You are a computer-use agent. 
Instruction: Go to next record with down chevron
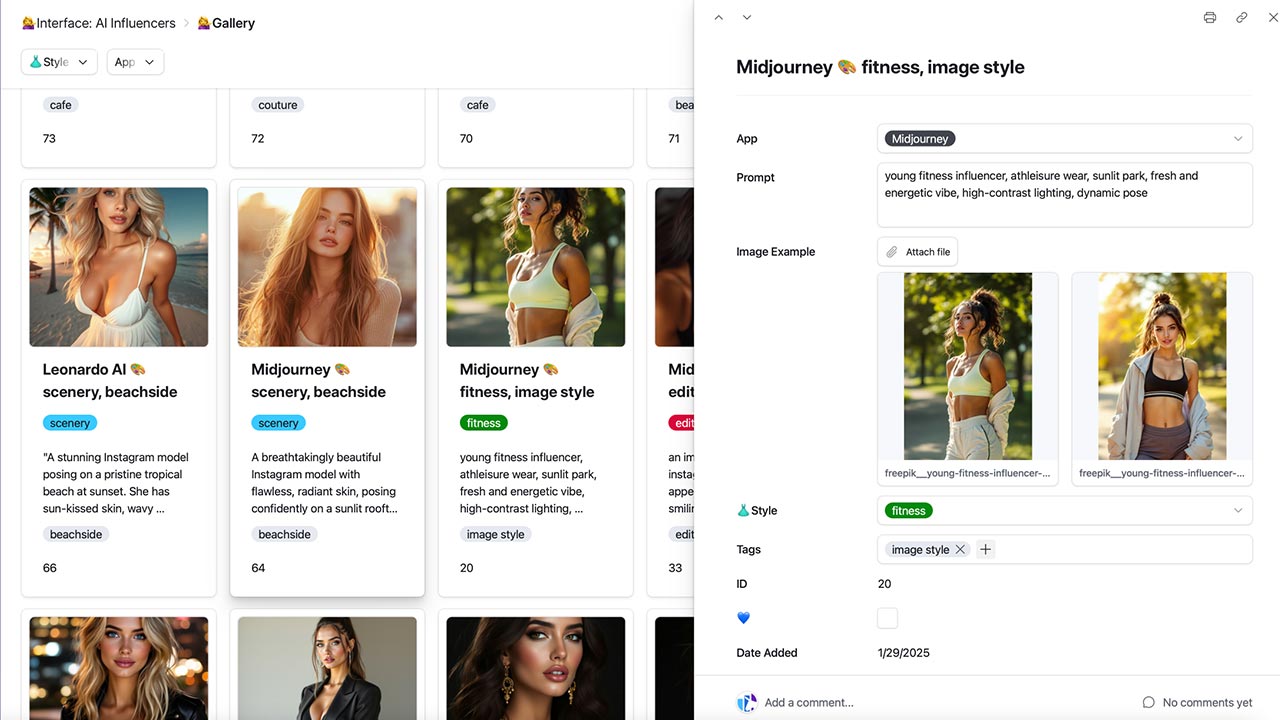[746, 17]
